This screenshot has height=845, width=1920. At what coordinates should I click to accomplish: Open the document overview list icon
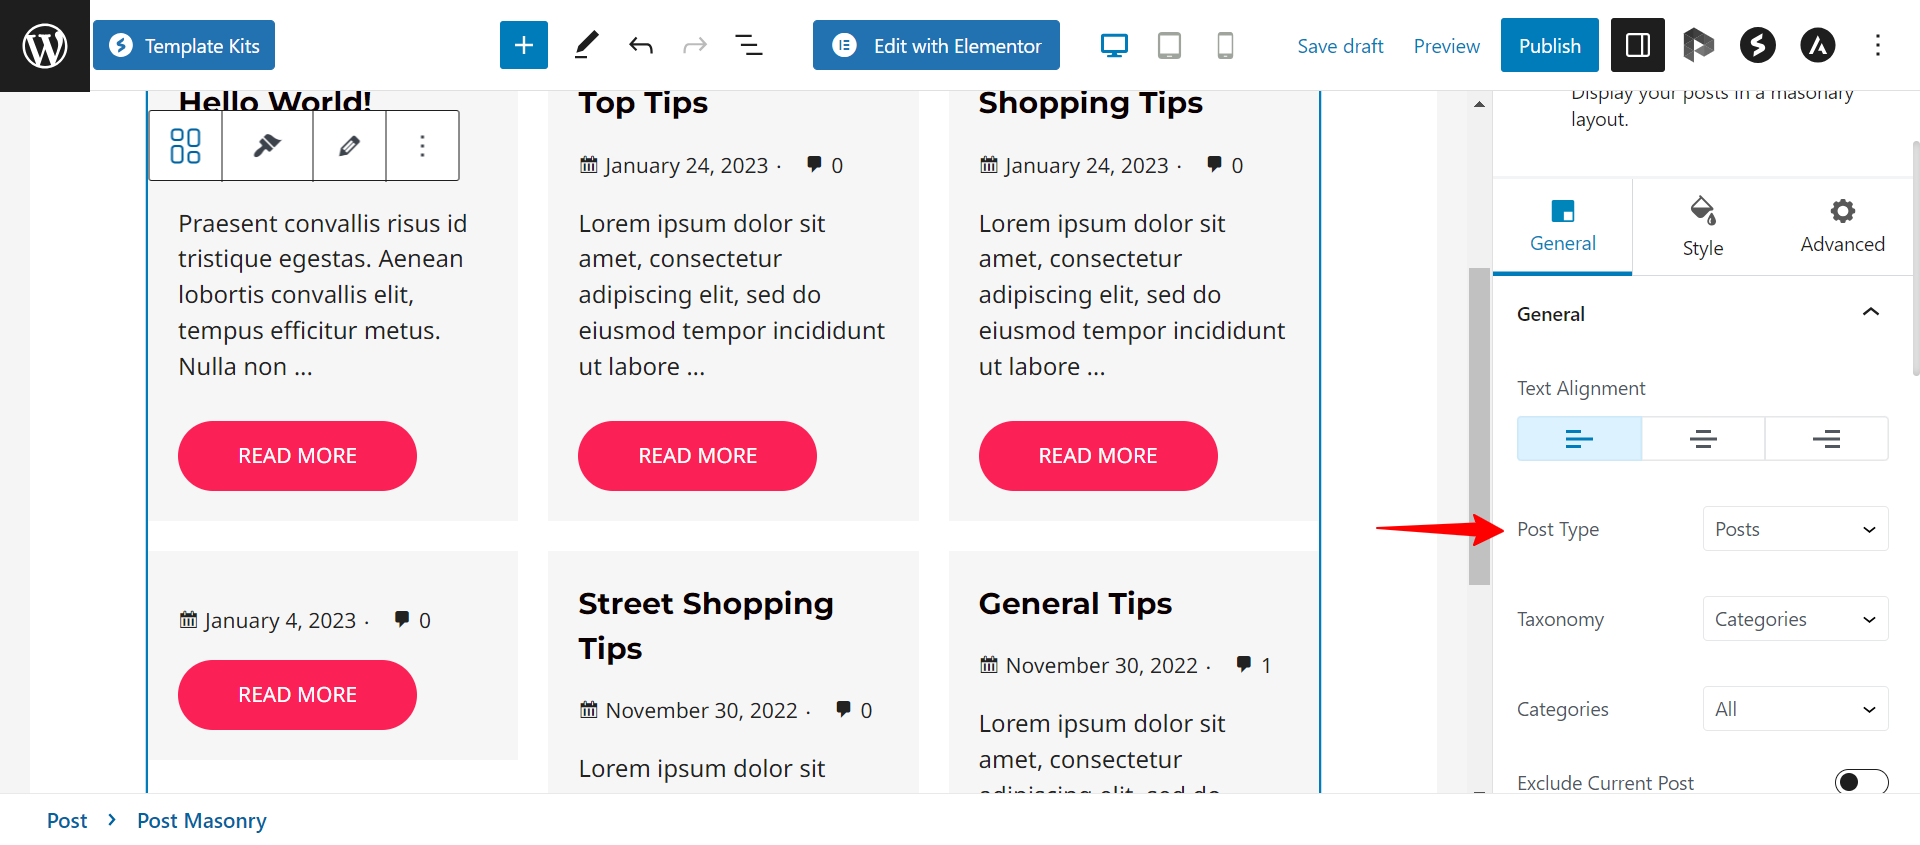pos(749,45)
